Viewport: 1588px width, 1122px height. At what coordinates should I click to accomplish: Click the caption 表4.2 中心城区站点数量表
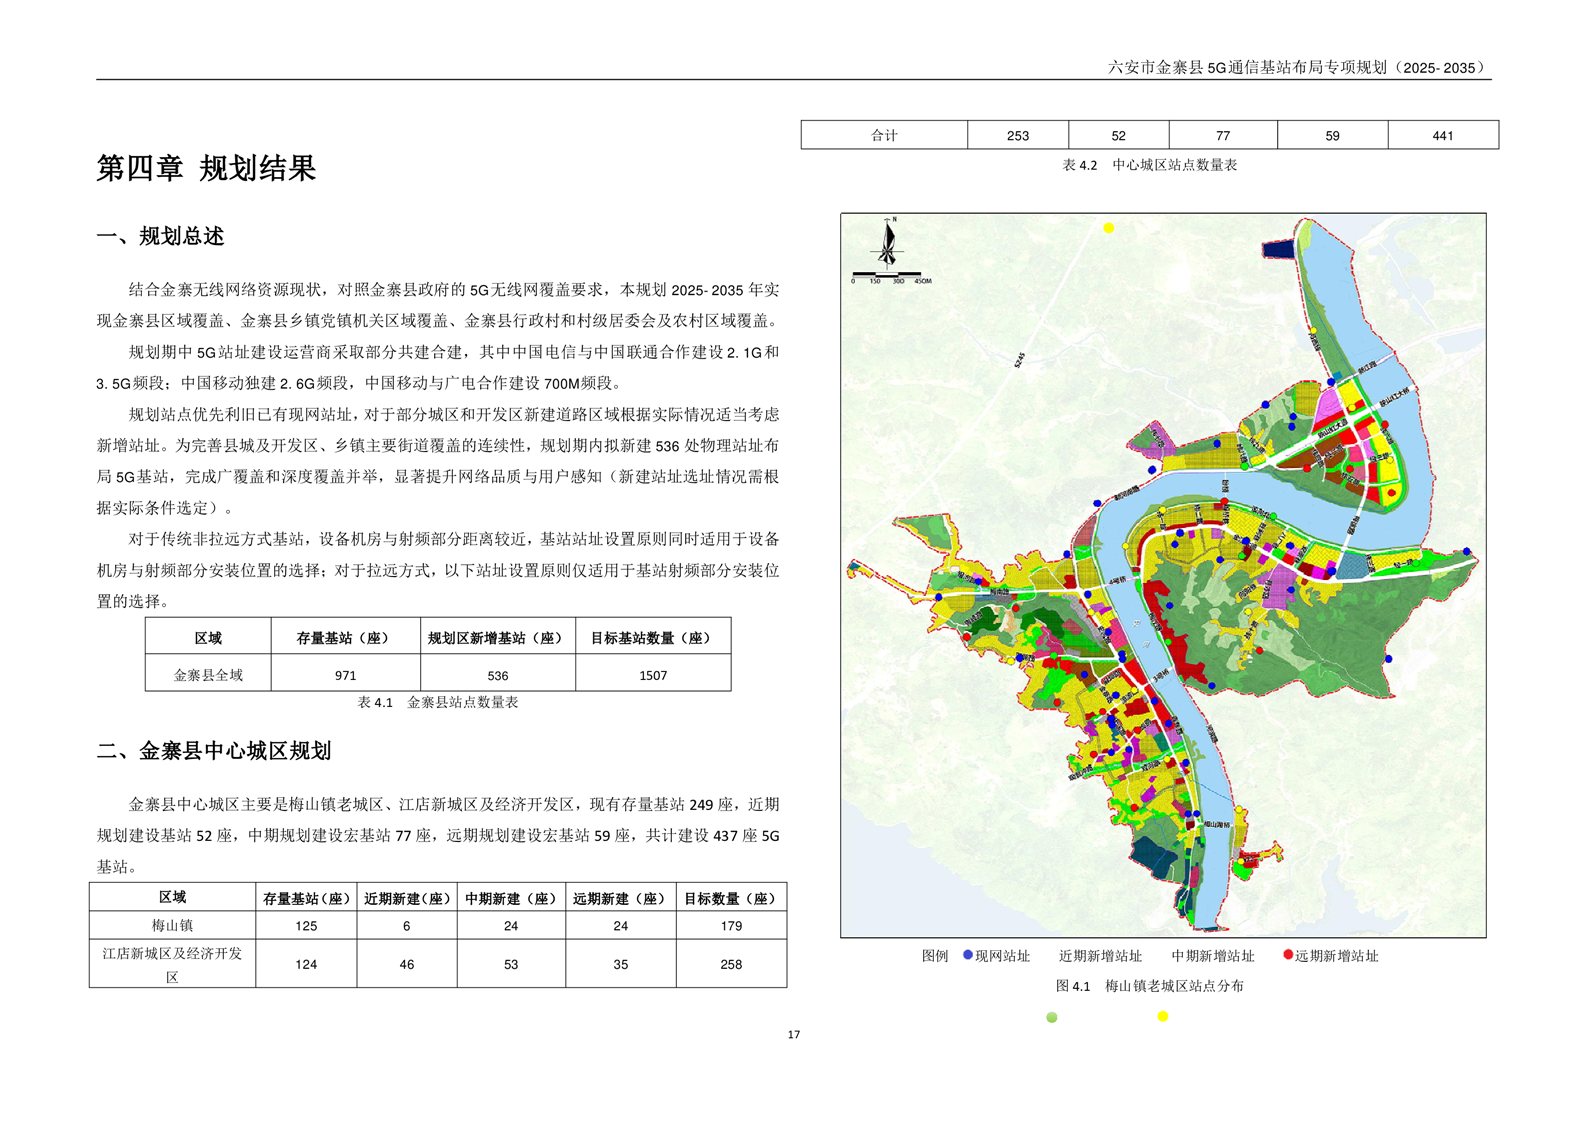point(1149,165)
